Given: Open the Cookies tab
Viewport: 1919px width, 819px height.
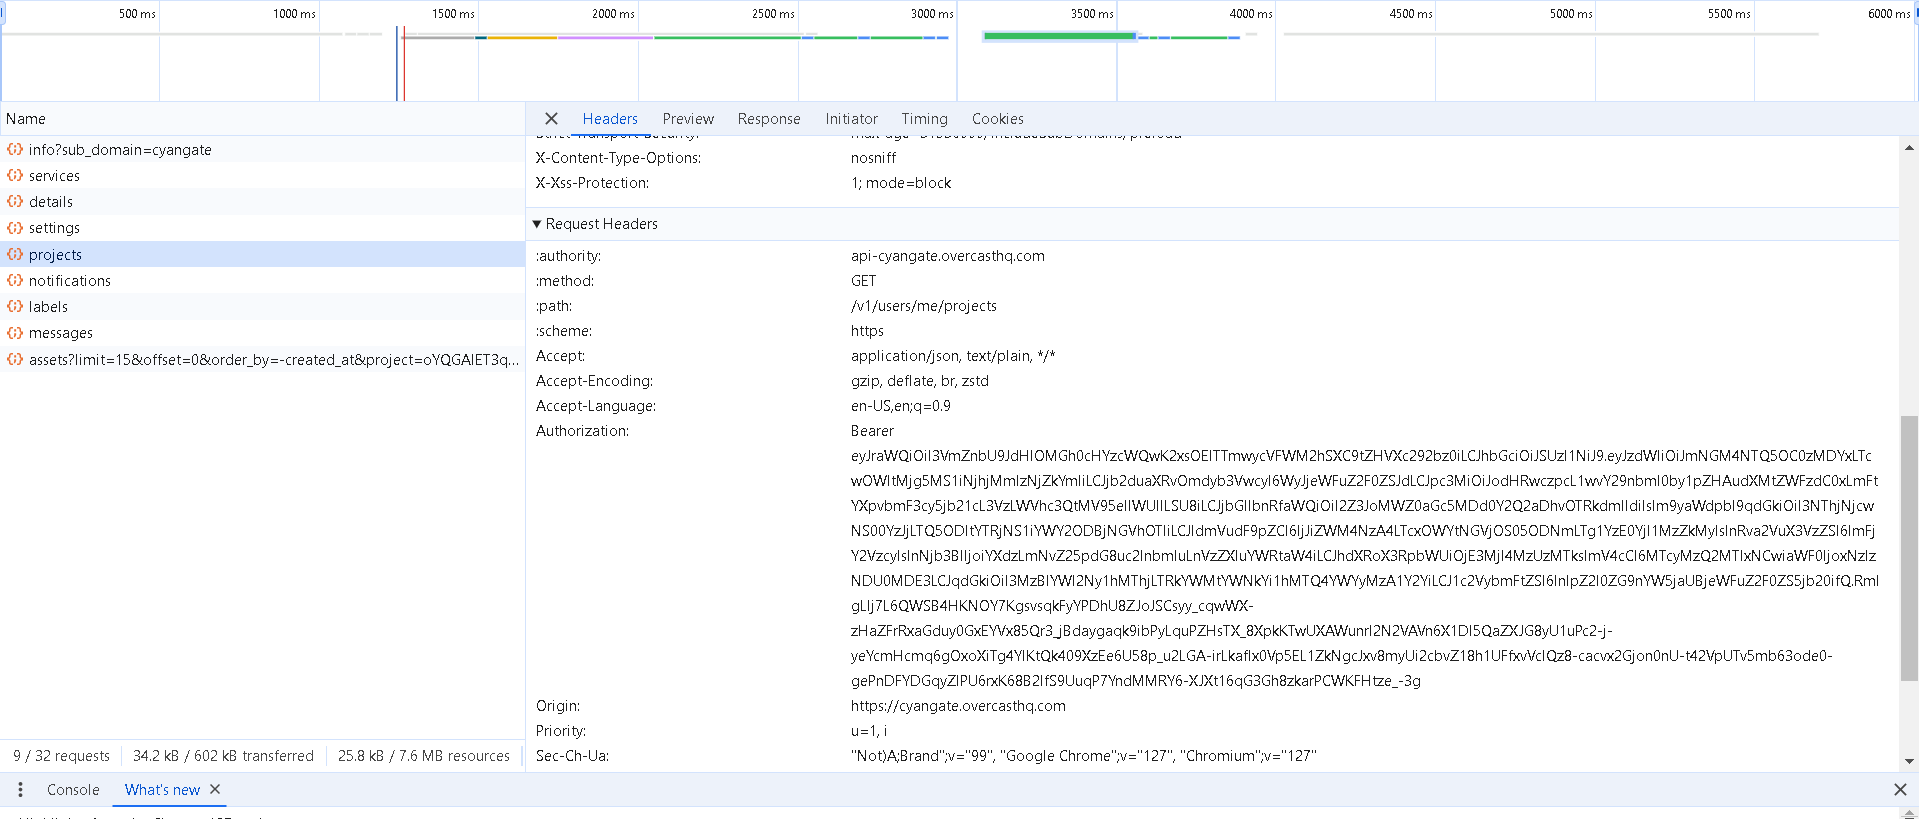Looking at the screenshot, I should (997, 119).
